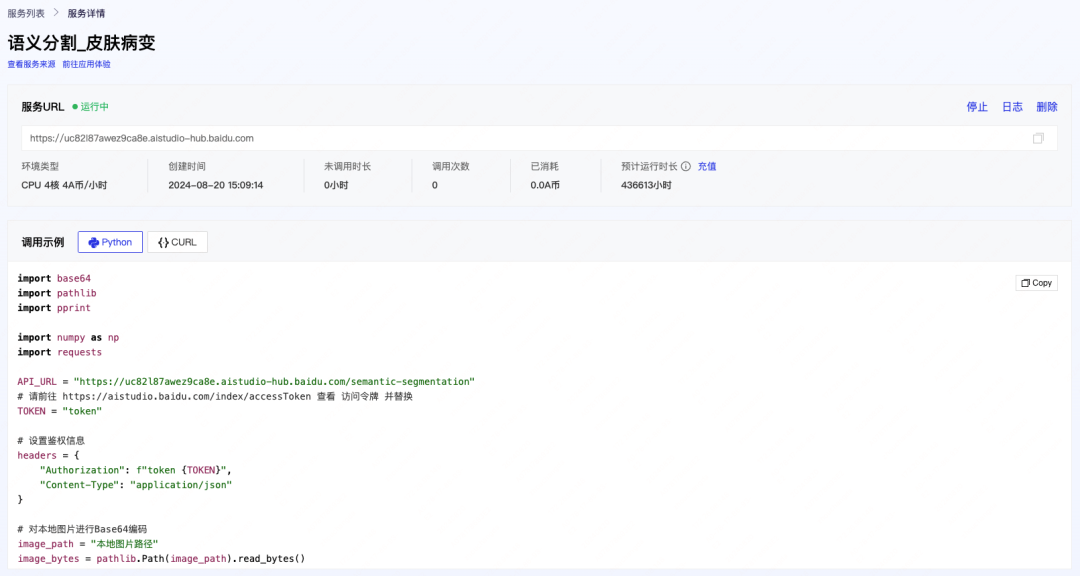Open the 日志 logs view

(x=1012, y=107)
